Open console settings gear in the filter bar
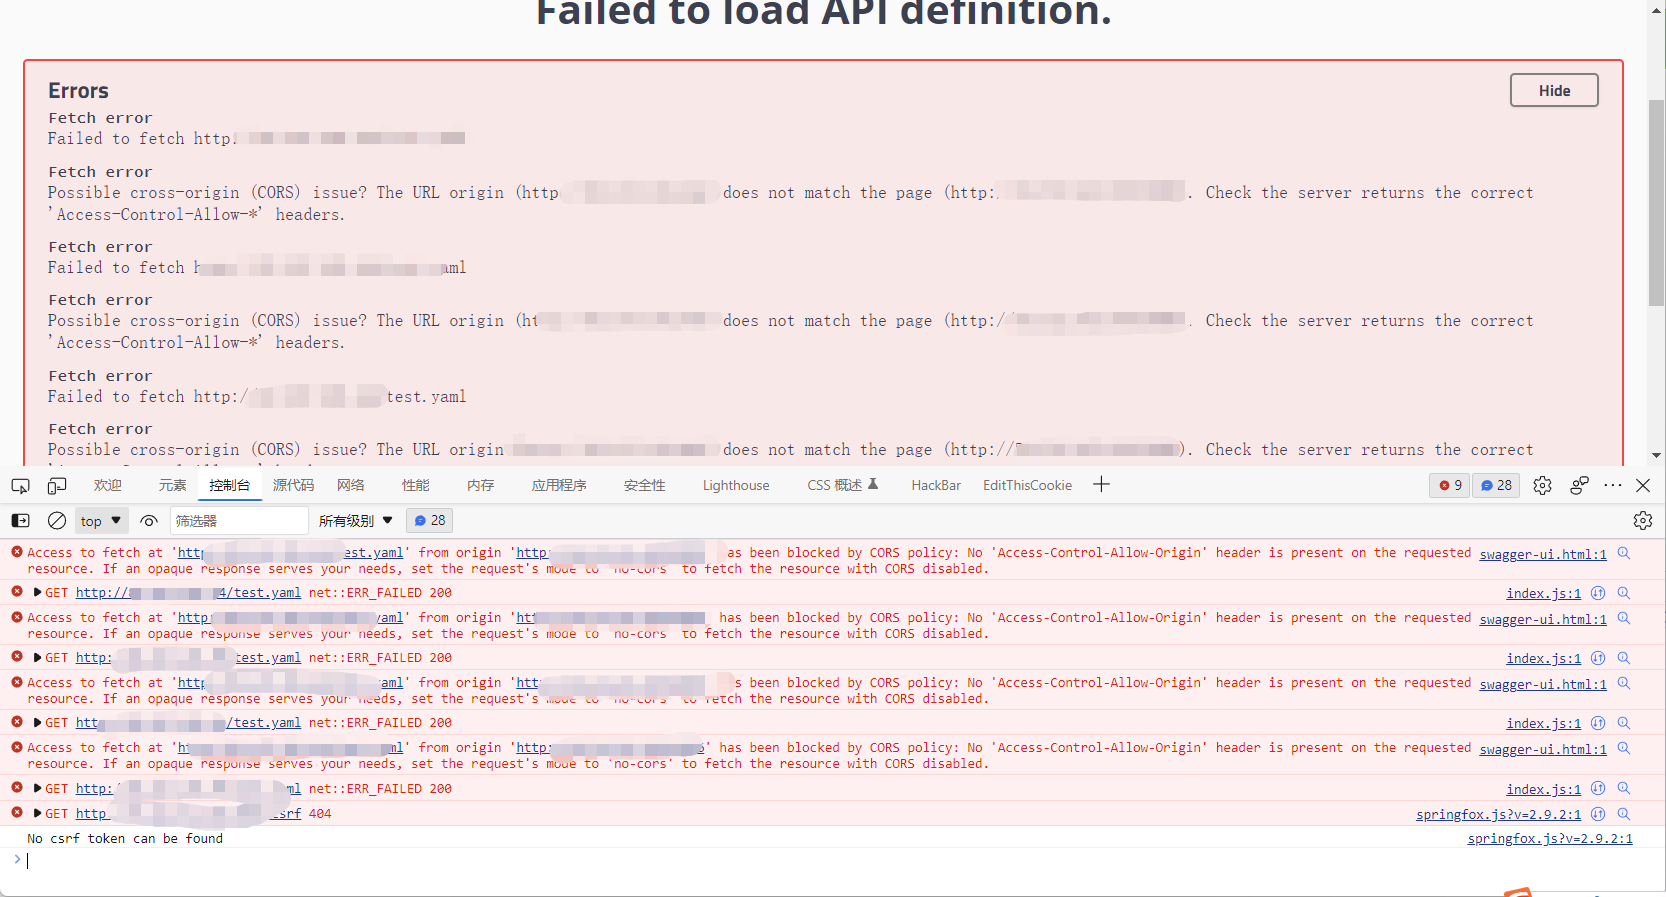Screen dimensions: 1666x897 point(1643,521)
